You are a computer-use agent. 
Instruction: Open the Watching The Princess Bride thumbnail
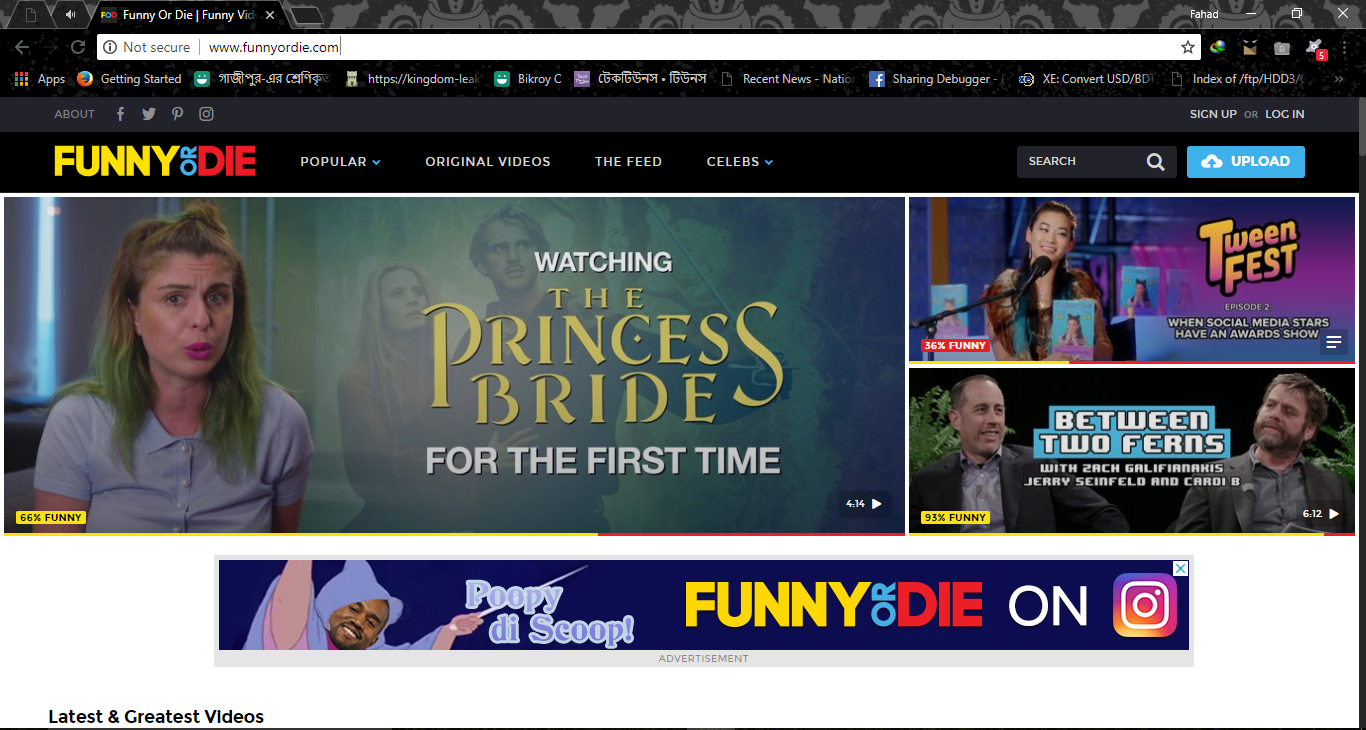point(454,365)
